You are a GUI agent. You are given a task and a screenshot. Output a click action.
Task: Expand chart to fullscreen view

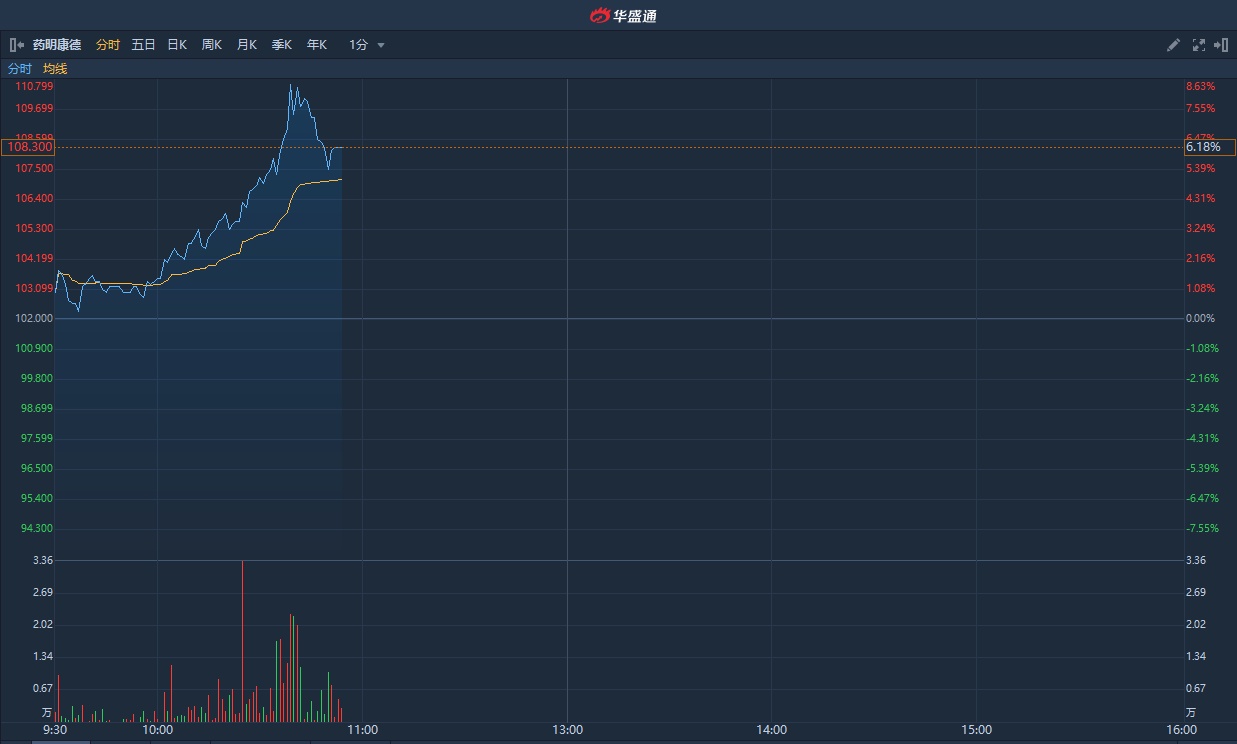pyautogui.click(x=1199, y=45)
